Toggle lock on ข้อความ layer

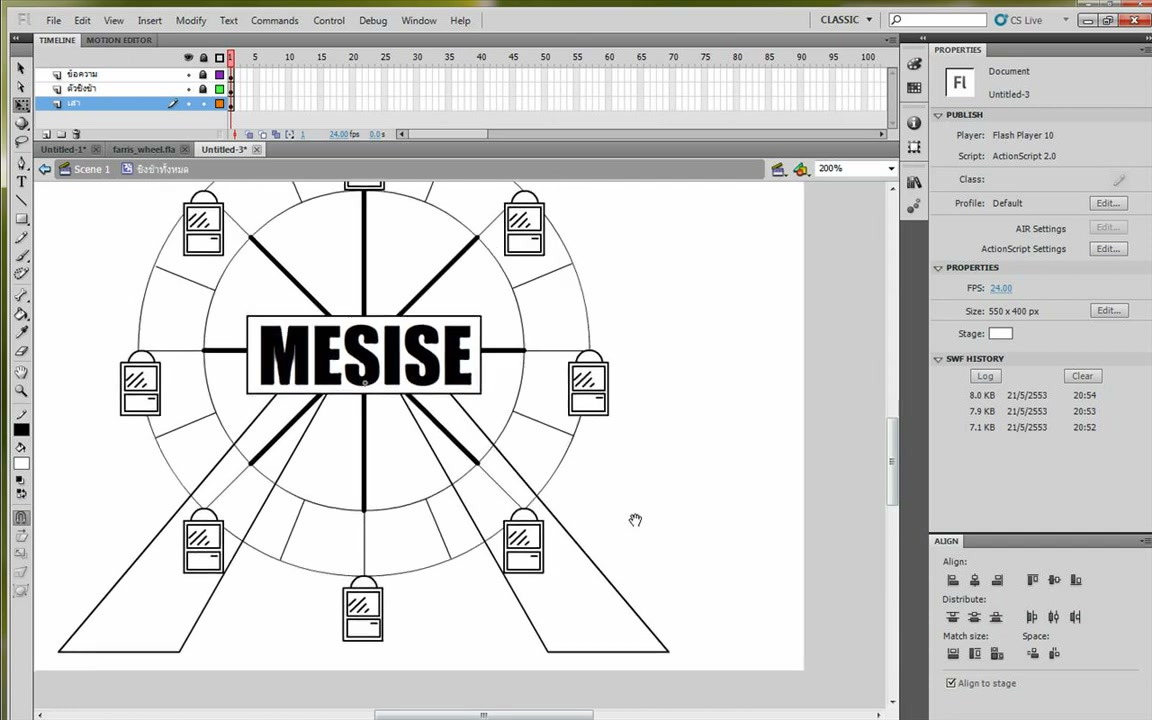click(204, 74)
